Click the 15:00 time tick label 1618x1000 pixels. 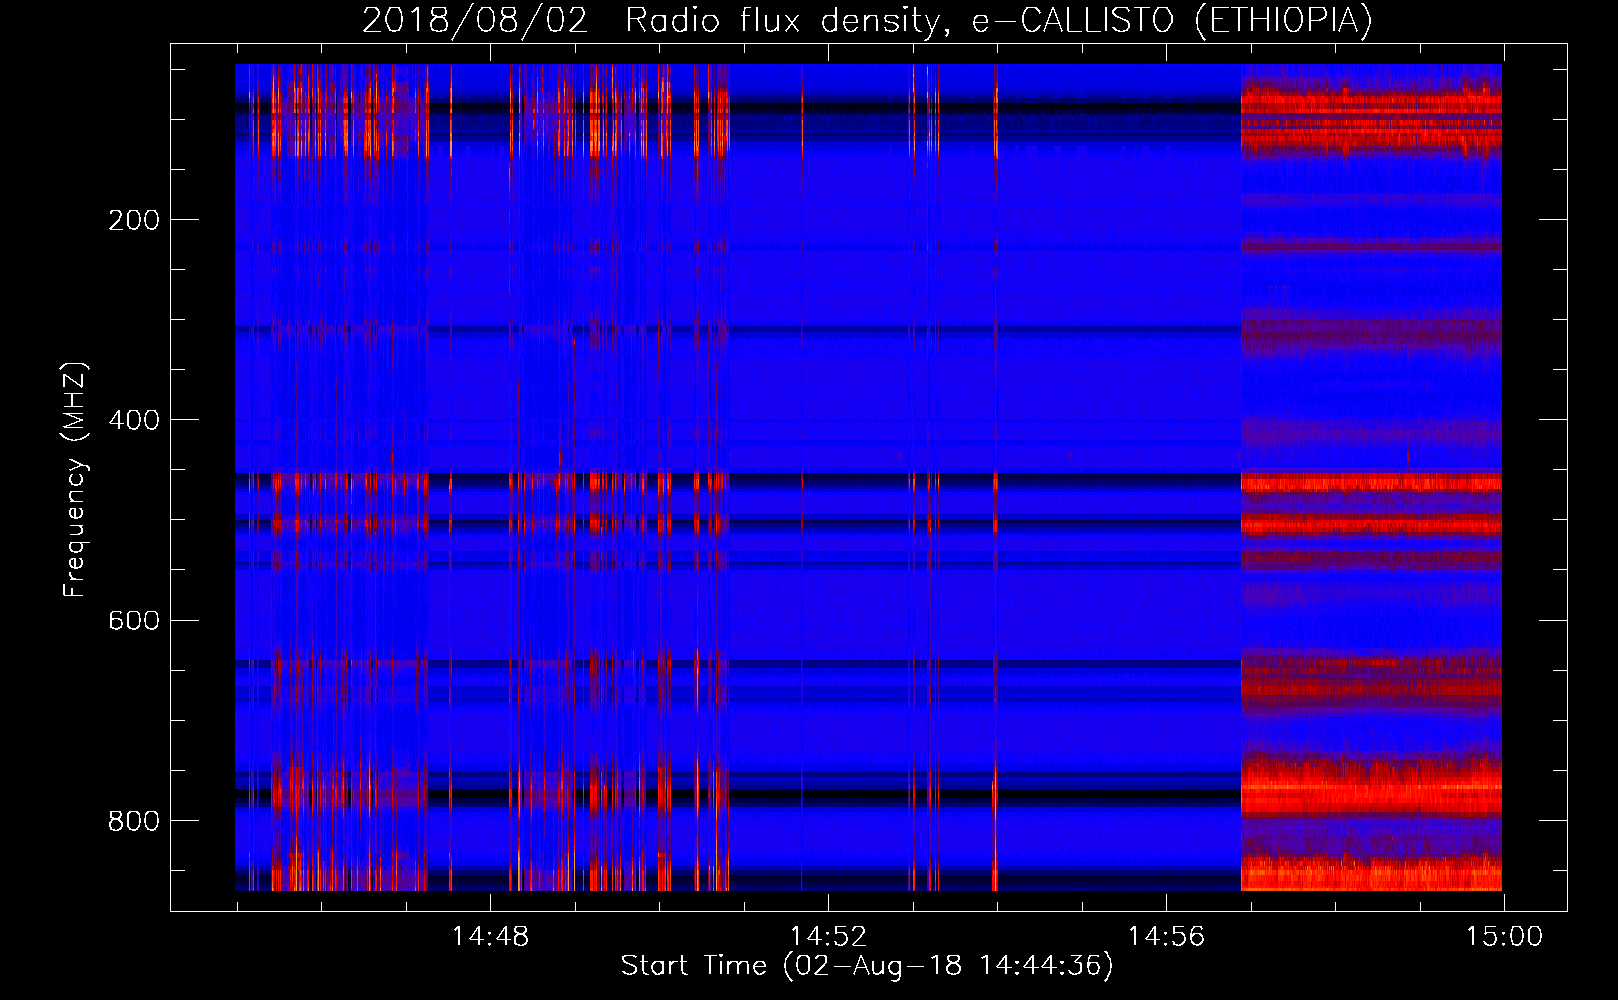point(1503,937)
